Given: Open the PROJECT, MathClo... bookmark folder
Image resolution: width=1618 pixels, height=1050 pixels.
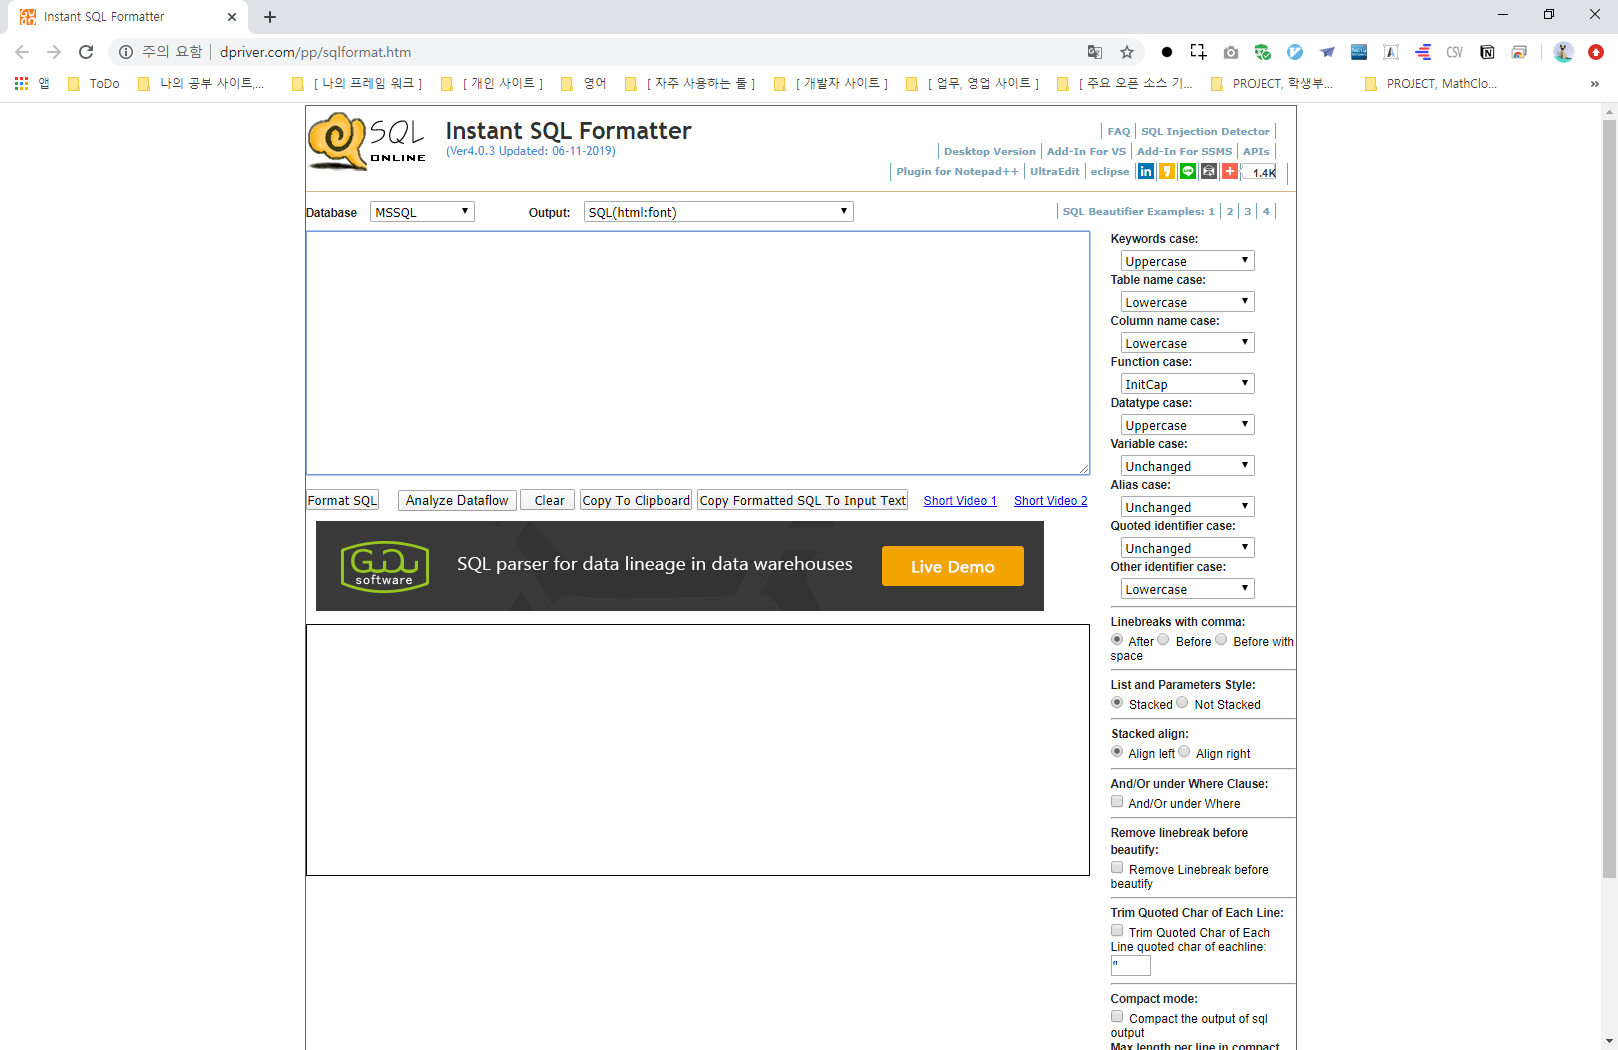Looking at the screenshot, I should coord(1431,84).
